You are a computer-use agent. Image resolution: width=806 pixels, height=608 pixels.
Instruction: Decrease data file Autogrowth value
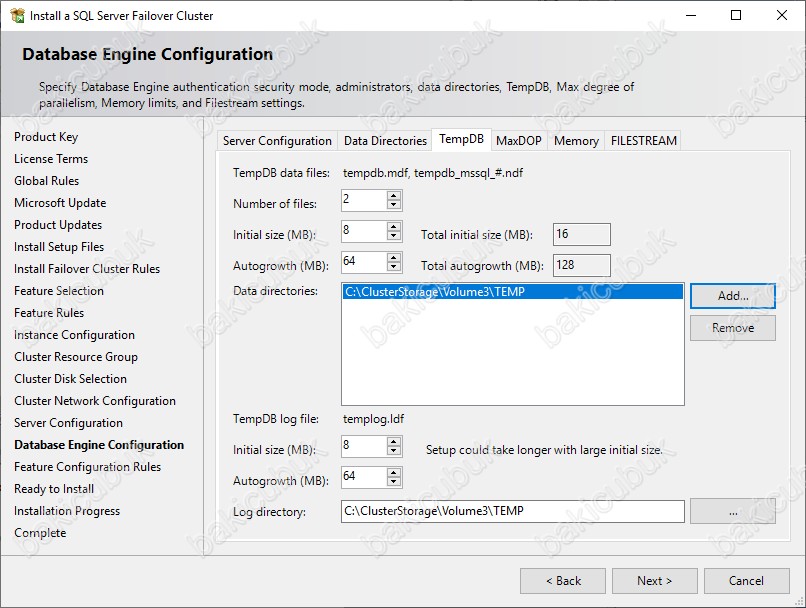[394, 266]
